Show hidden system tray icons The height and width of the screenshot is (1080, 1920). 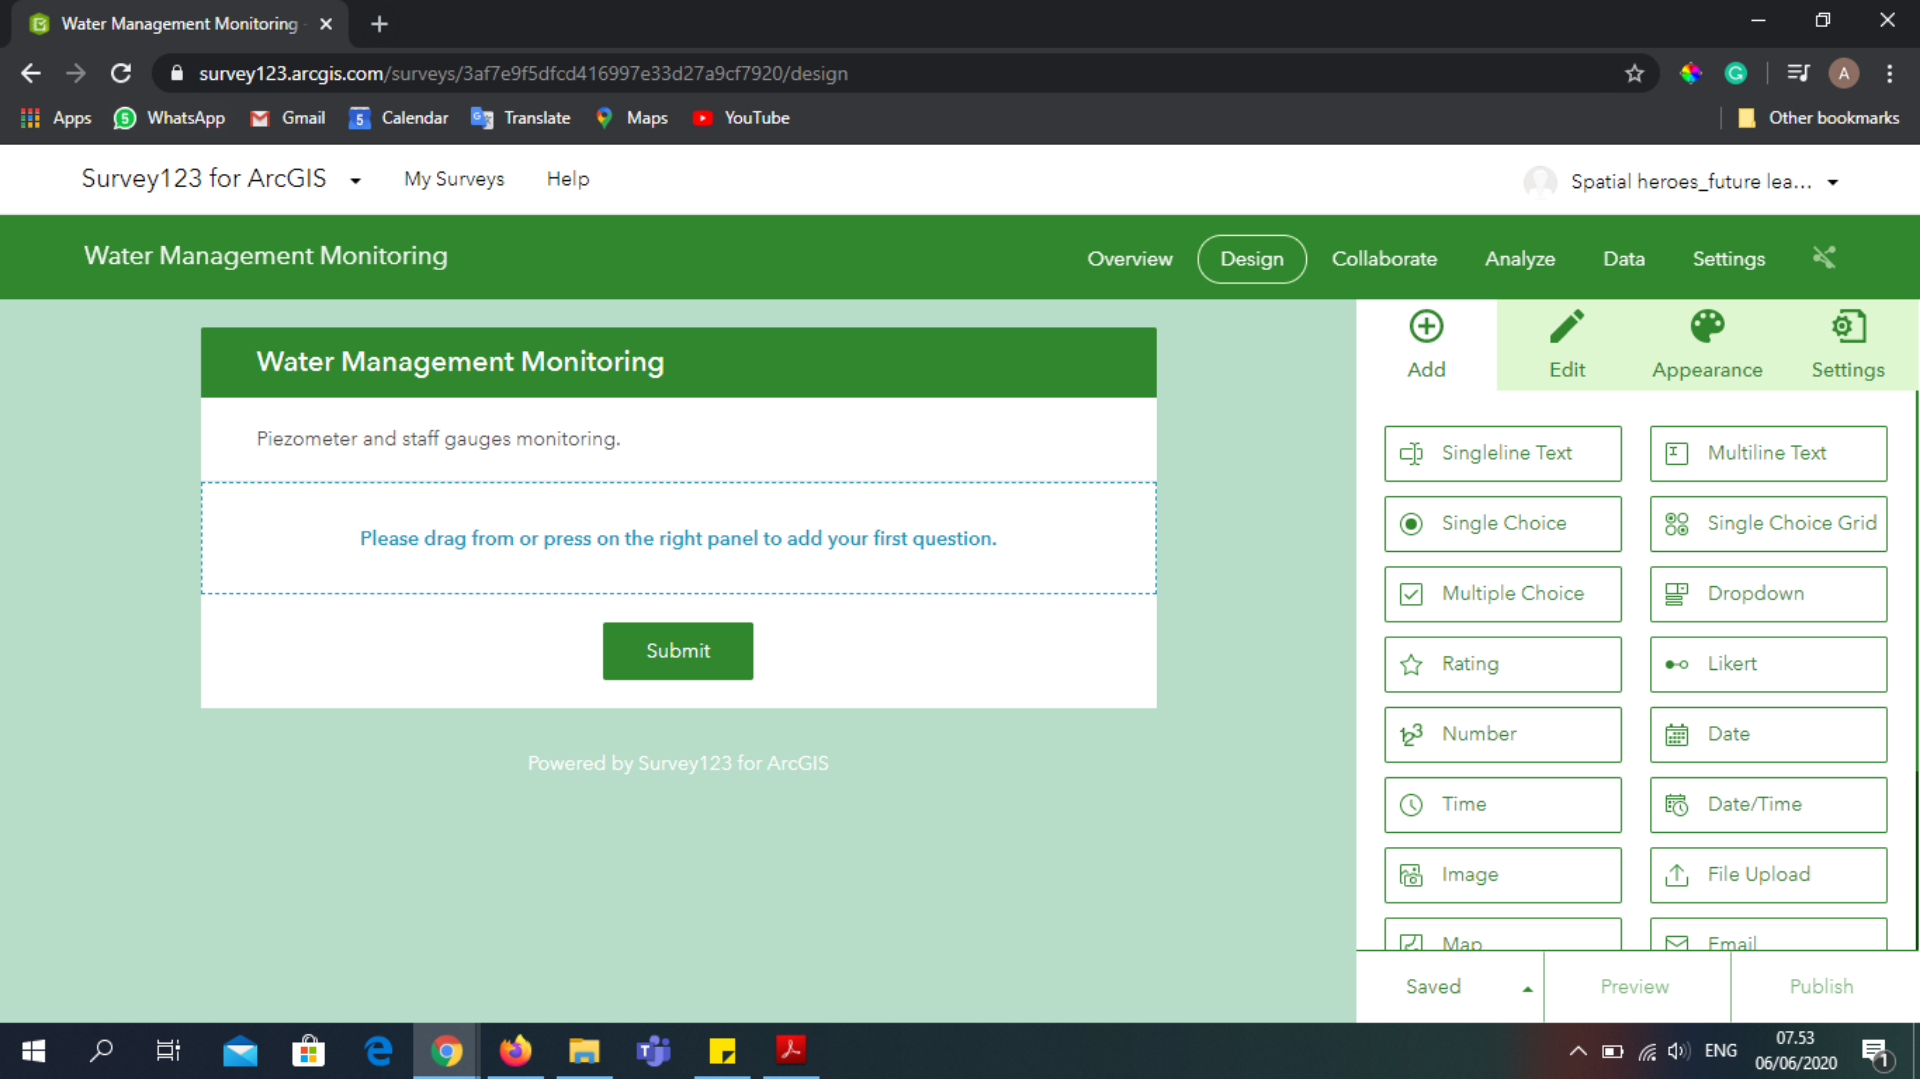[1578, 1051]
